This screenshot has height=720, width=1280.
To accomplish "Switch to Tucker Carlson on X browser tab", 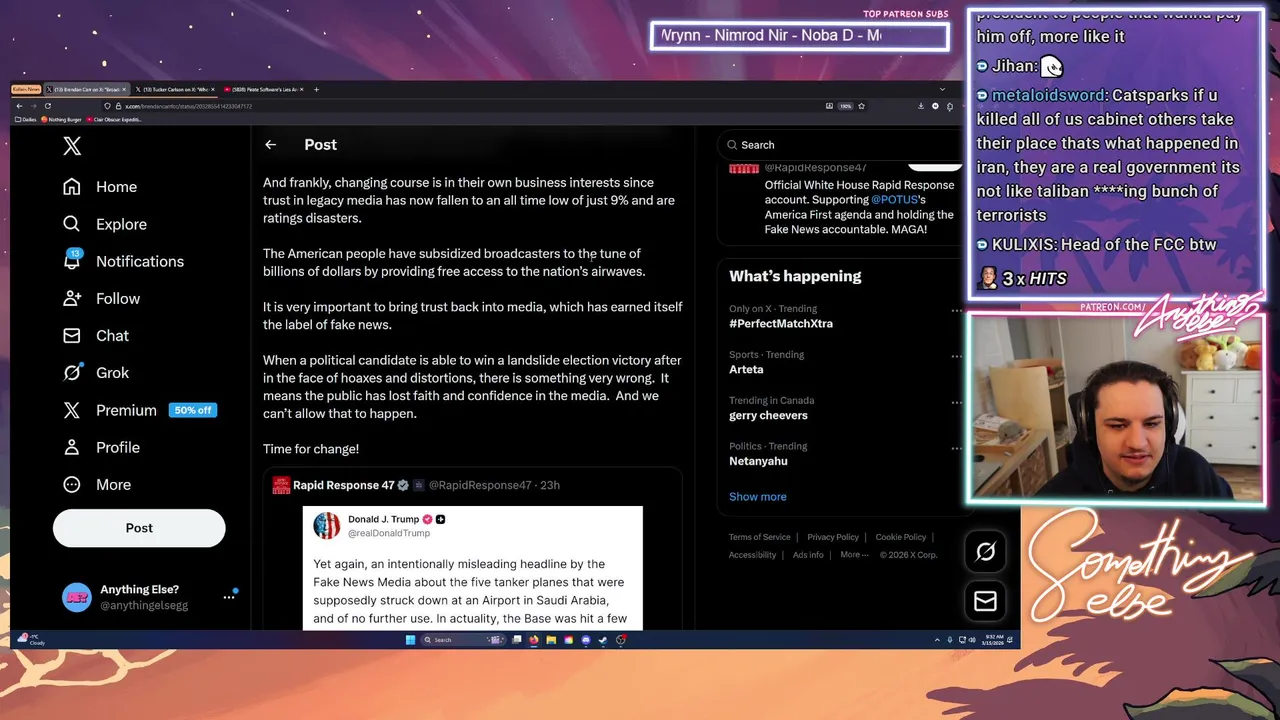I will tap(176, 90).
